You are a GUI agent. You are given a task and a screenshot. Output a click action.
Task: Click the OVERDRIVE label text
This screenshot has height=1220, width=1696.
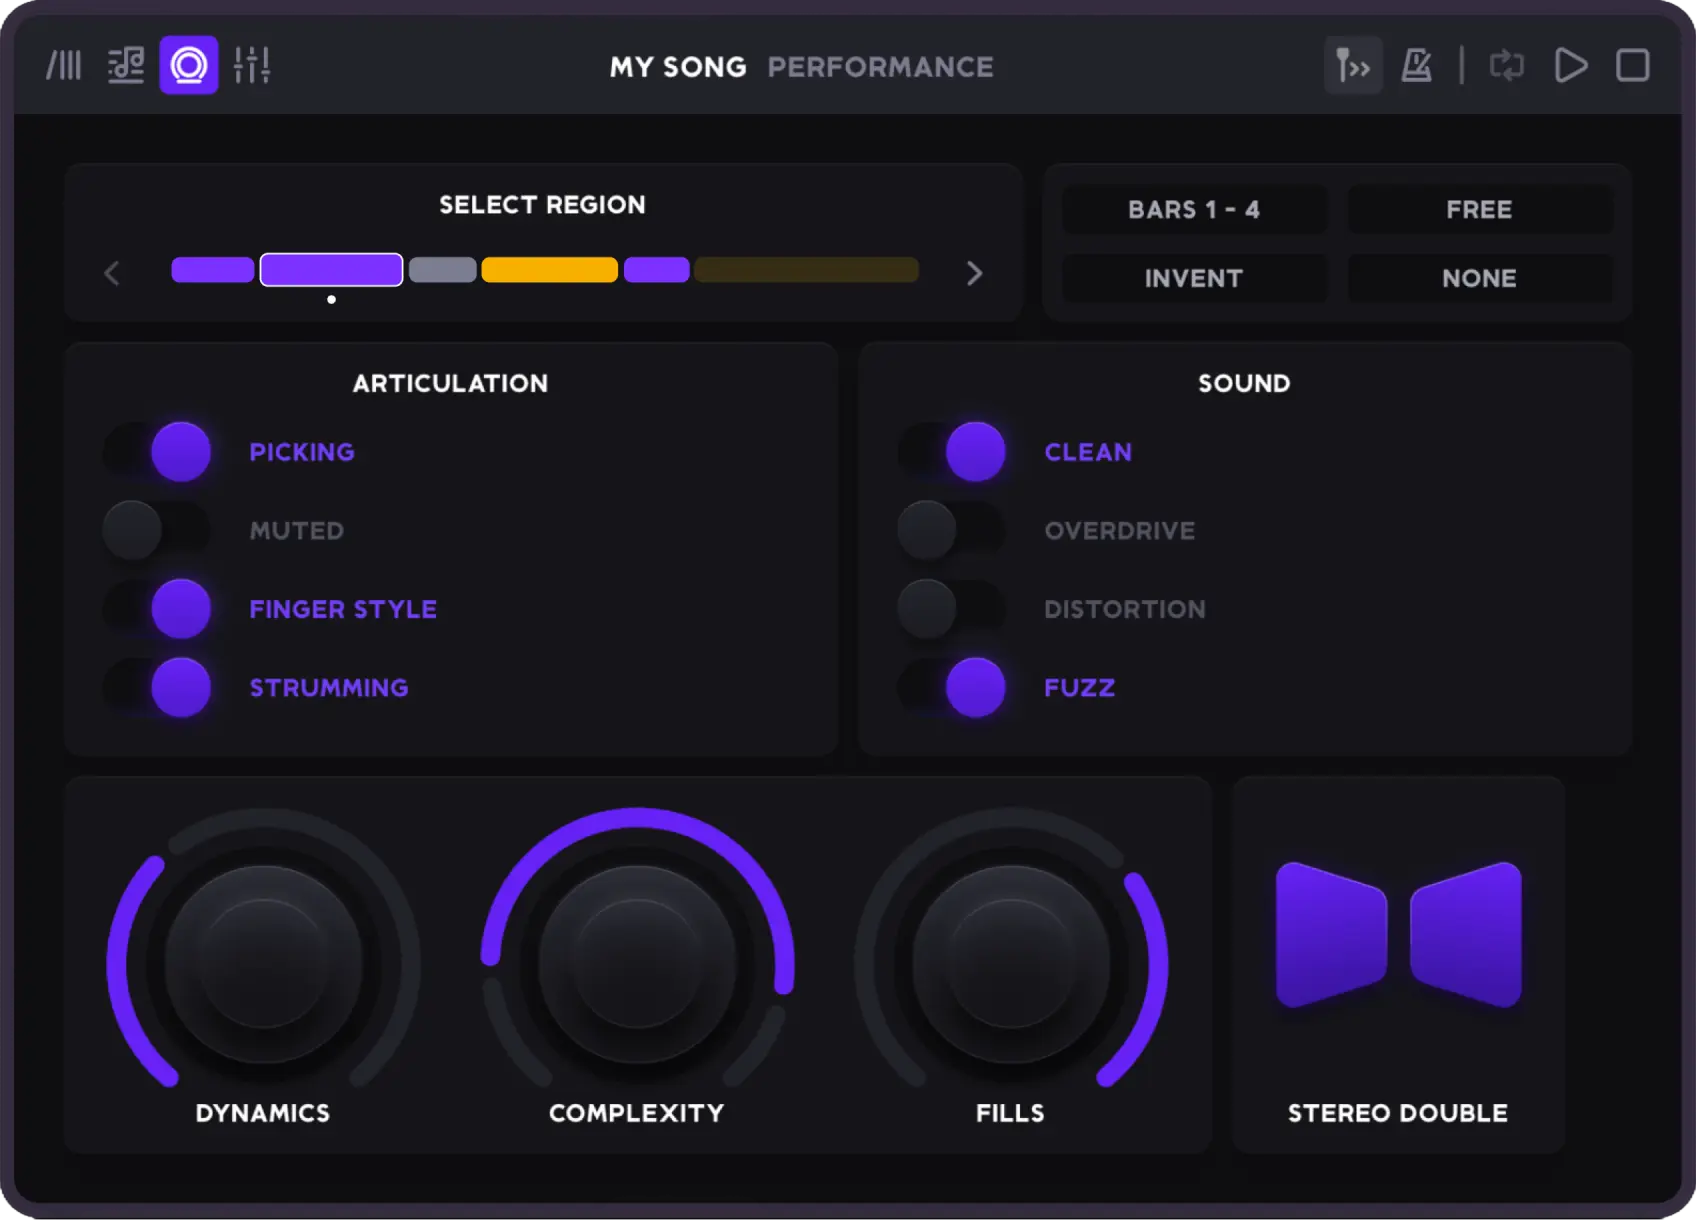coord(1120,530)
